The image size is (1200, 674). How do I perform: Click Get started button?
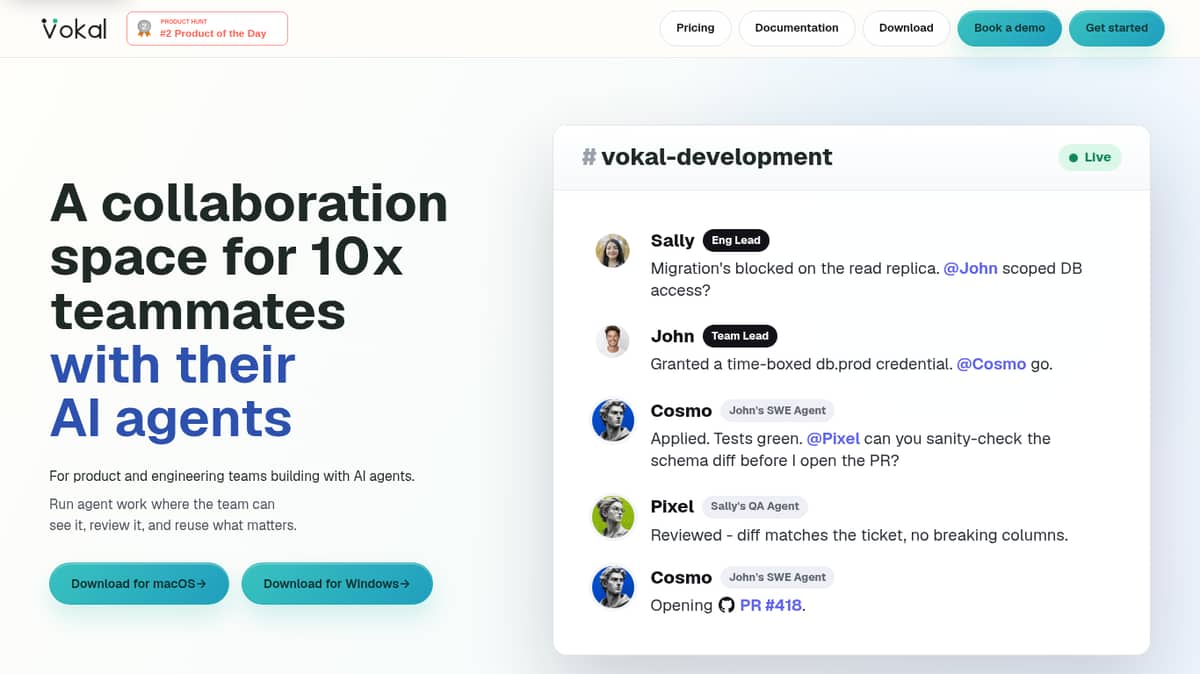(1116, 28)
